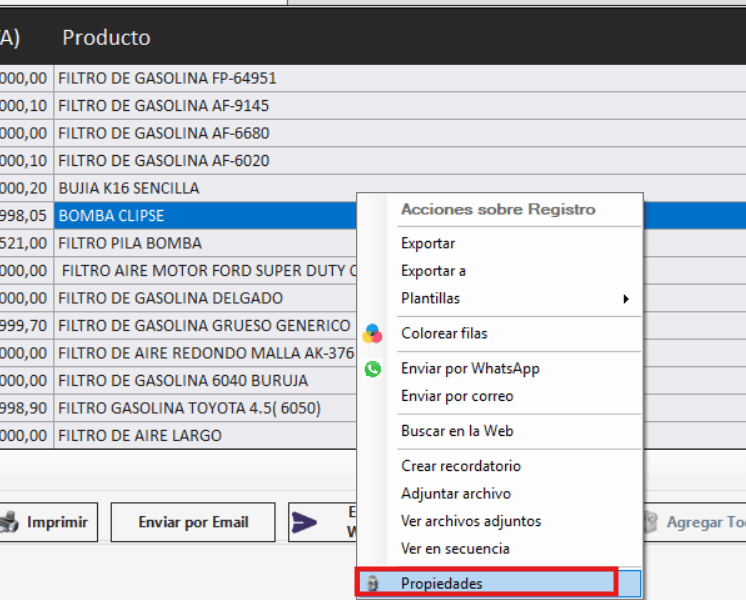This screenshot has width=746, height=600.
Task: Expand the Plantillas submenu arrow
Action: 626,299
